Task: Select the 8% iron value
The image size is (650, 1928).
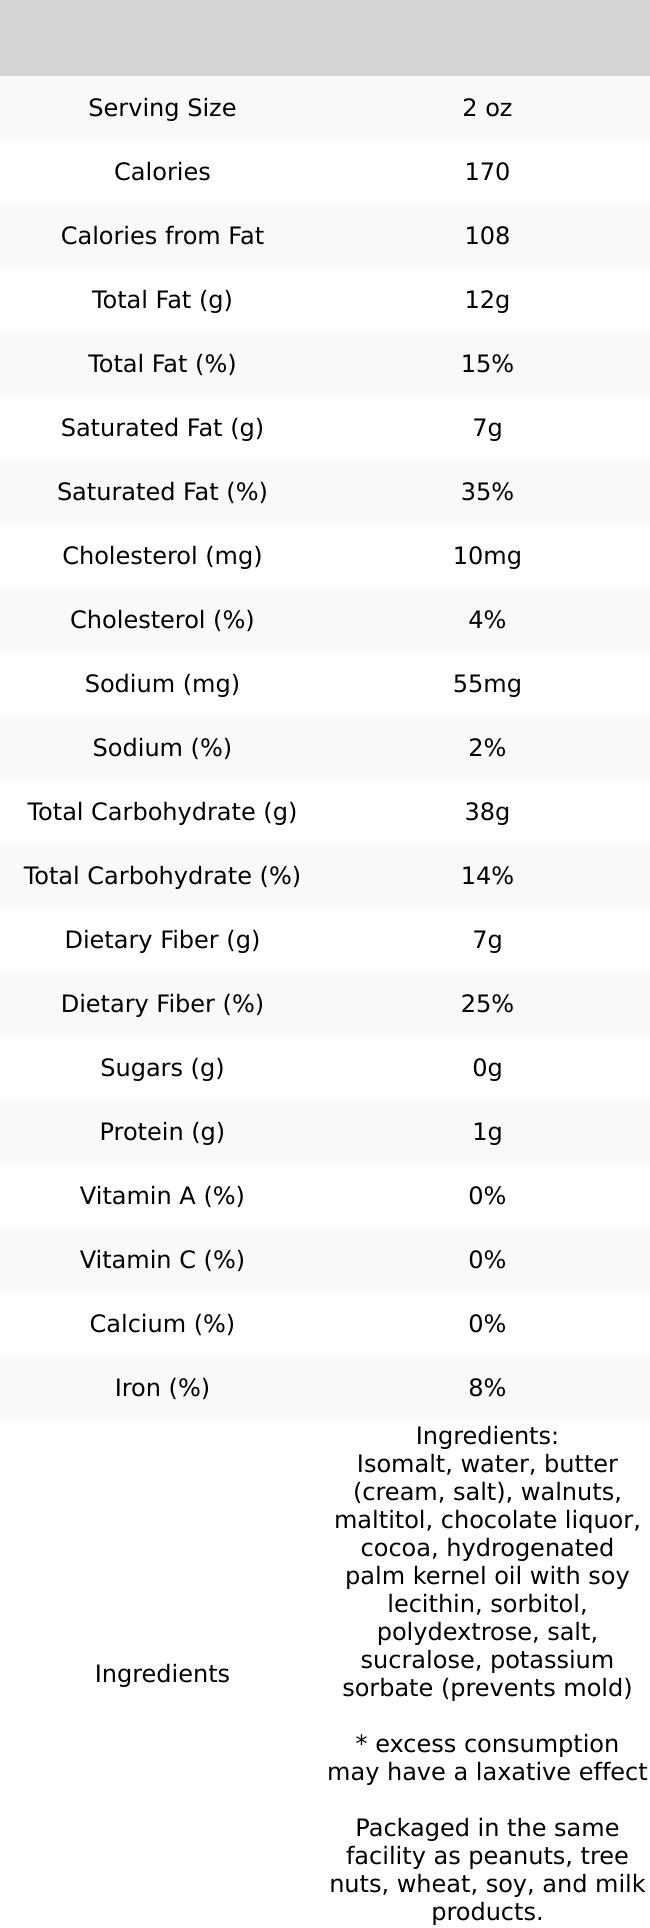Action: (x=487, y=1388)
